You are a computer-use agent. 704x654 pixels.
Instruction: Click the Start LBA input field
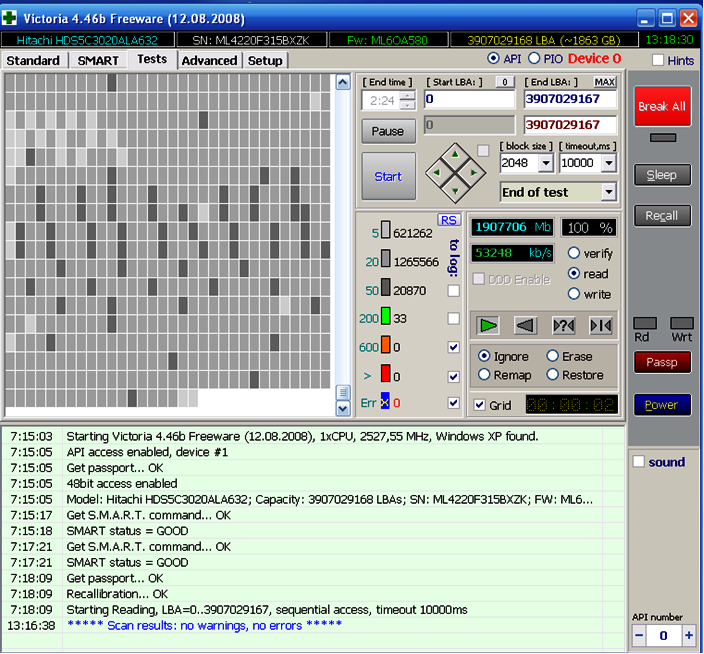469,99
